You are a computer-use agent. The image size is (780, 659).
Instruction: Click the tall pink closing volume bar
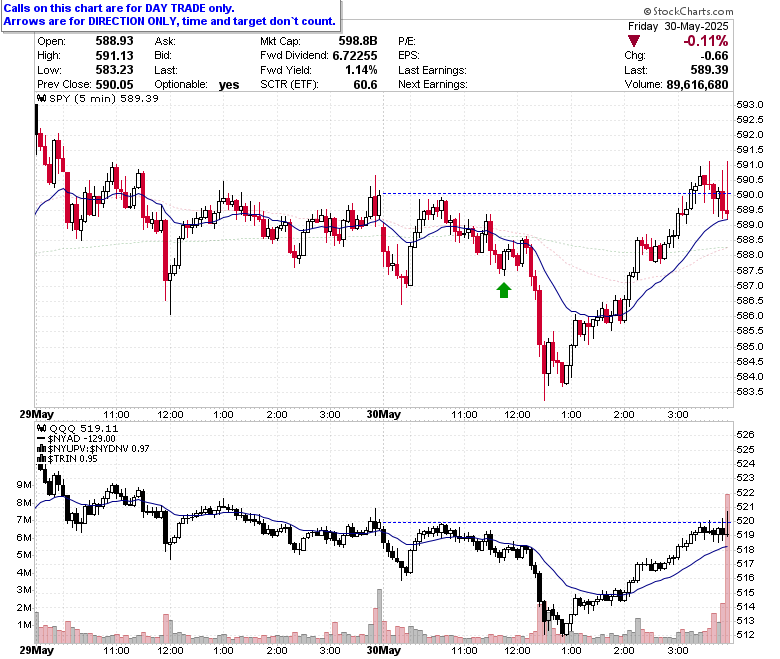pyautogui.click(x=727, y=568)
